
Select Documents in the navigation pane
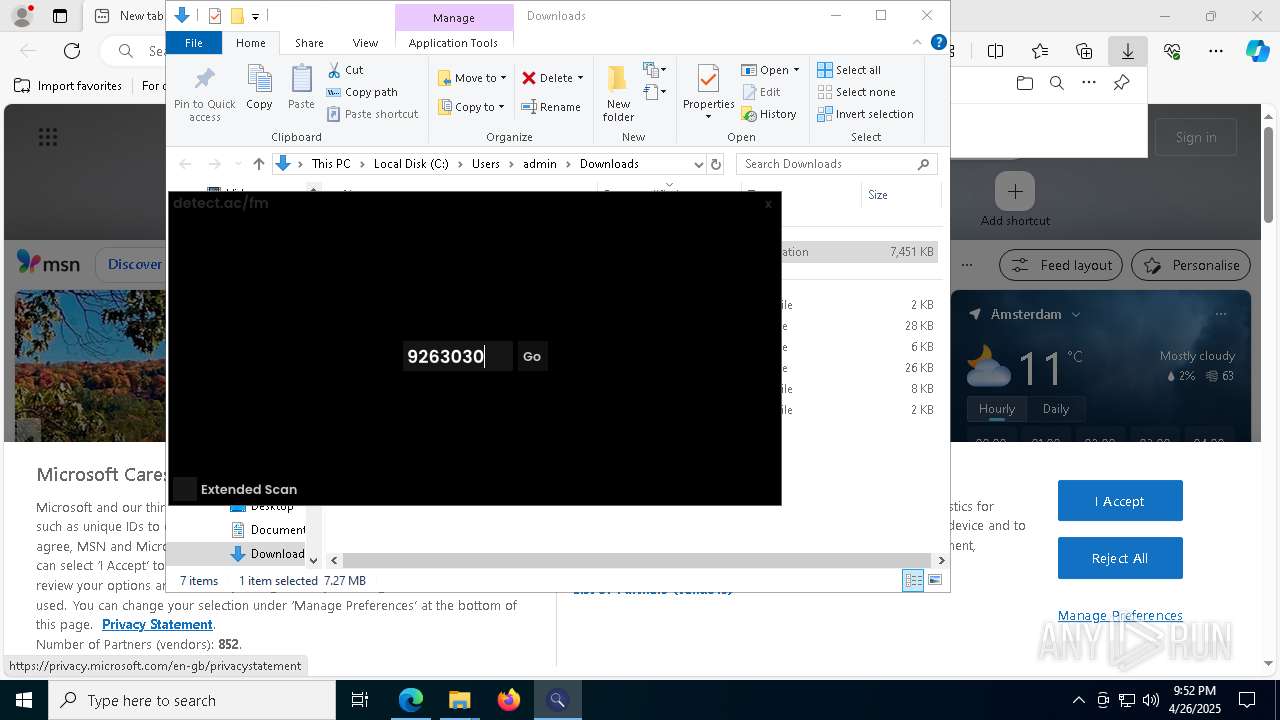[x=269, y=530]
